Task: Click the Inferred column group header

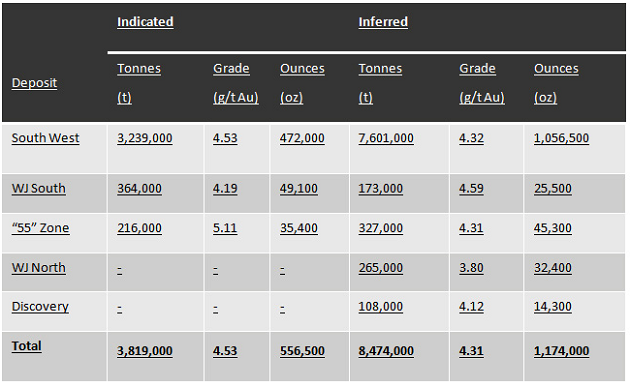Action: 383,22
